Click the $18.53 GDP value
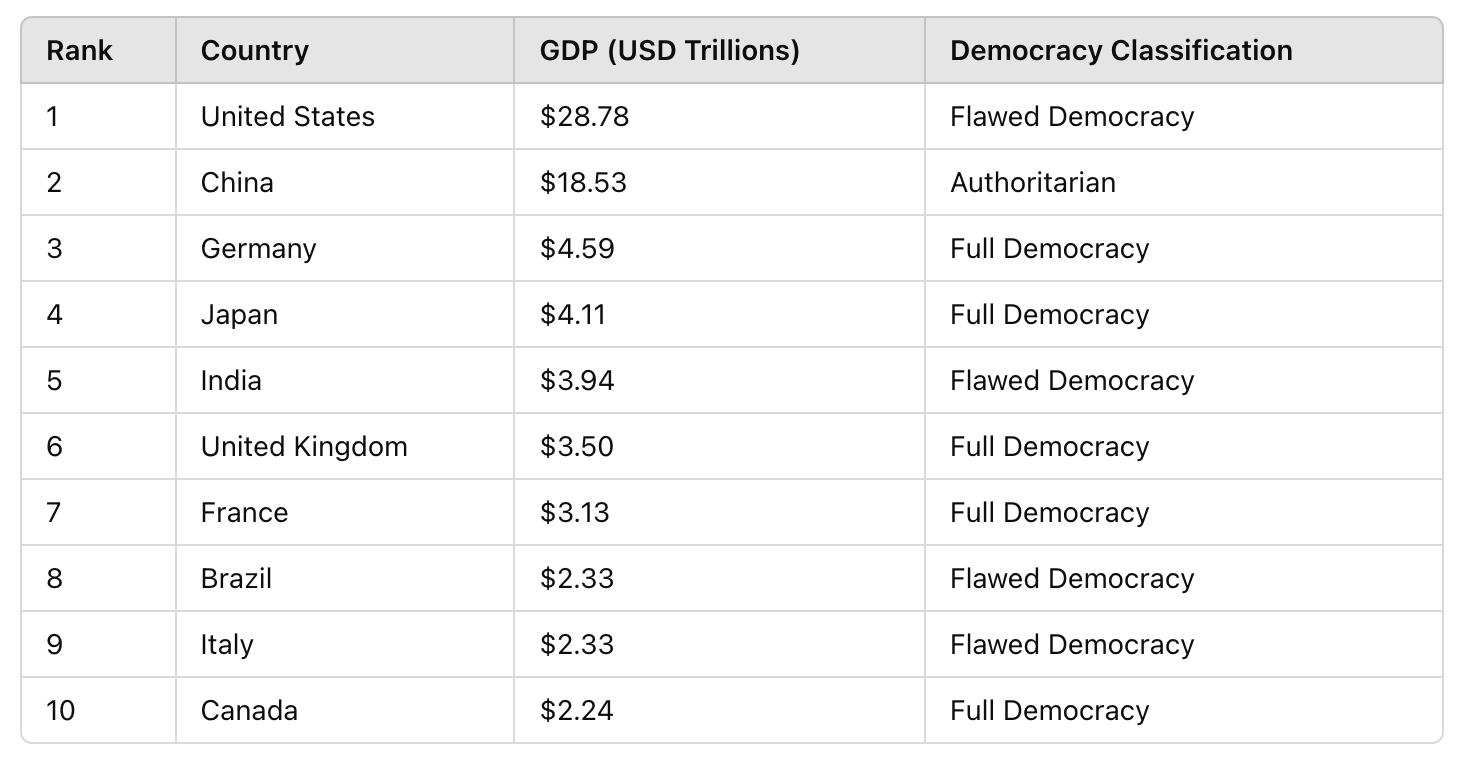This screenshot has height=762, width=1468. click(x=583, y=183)
